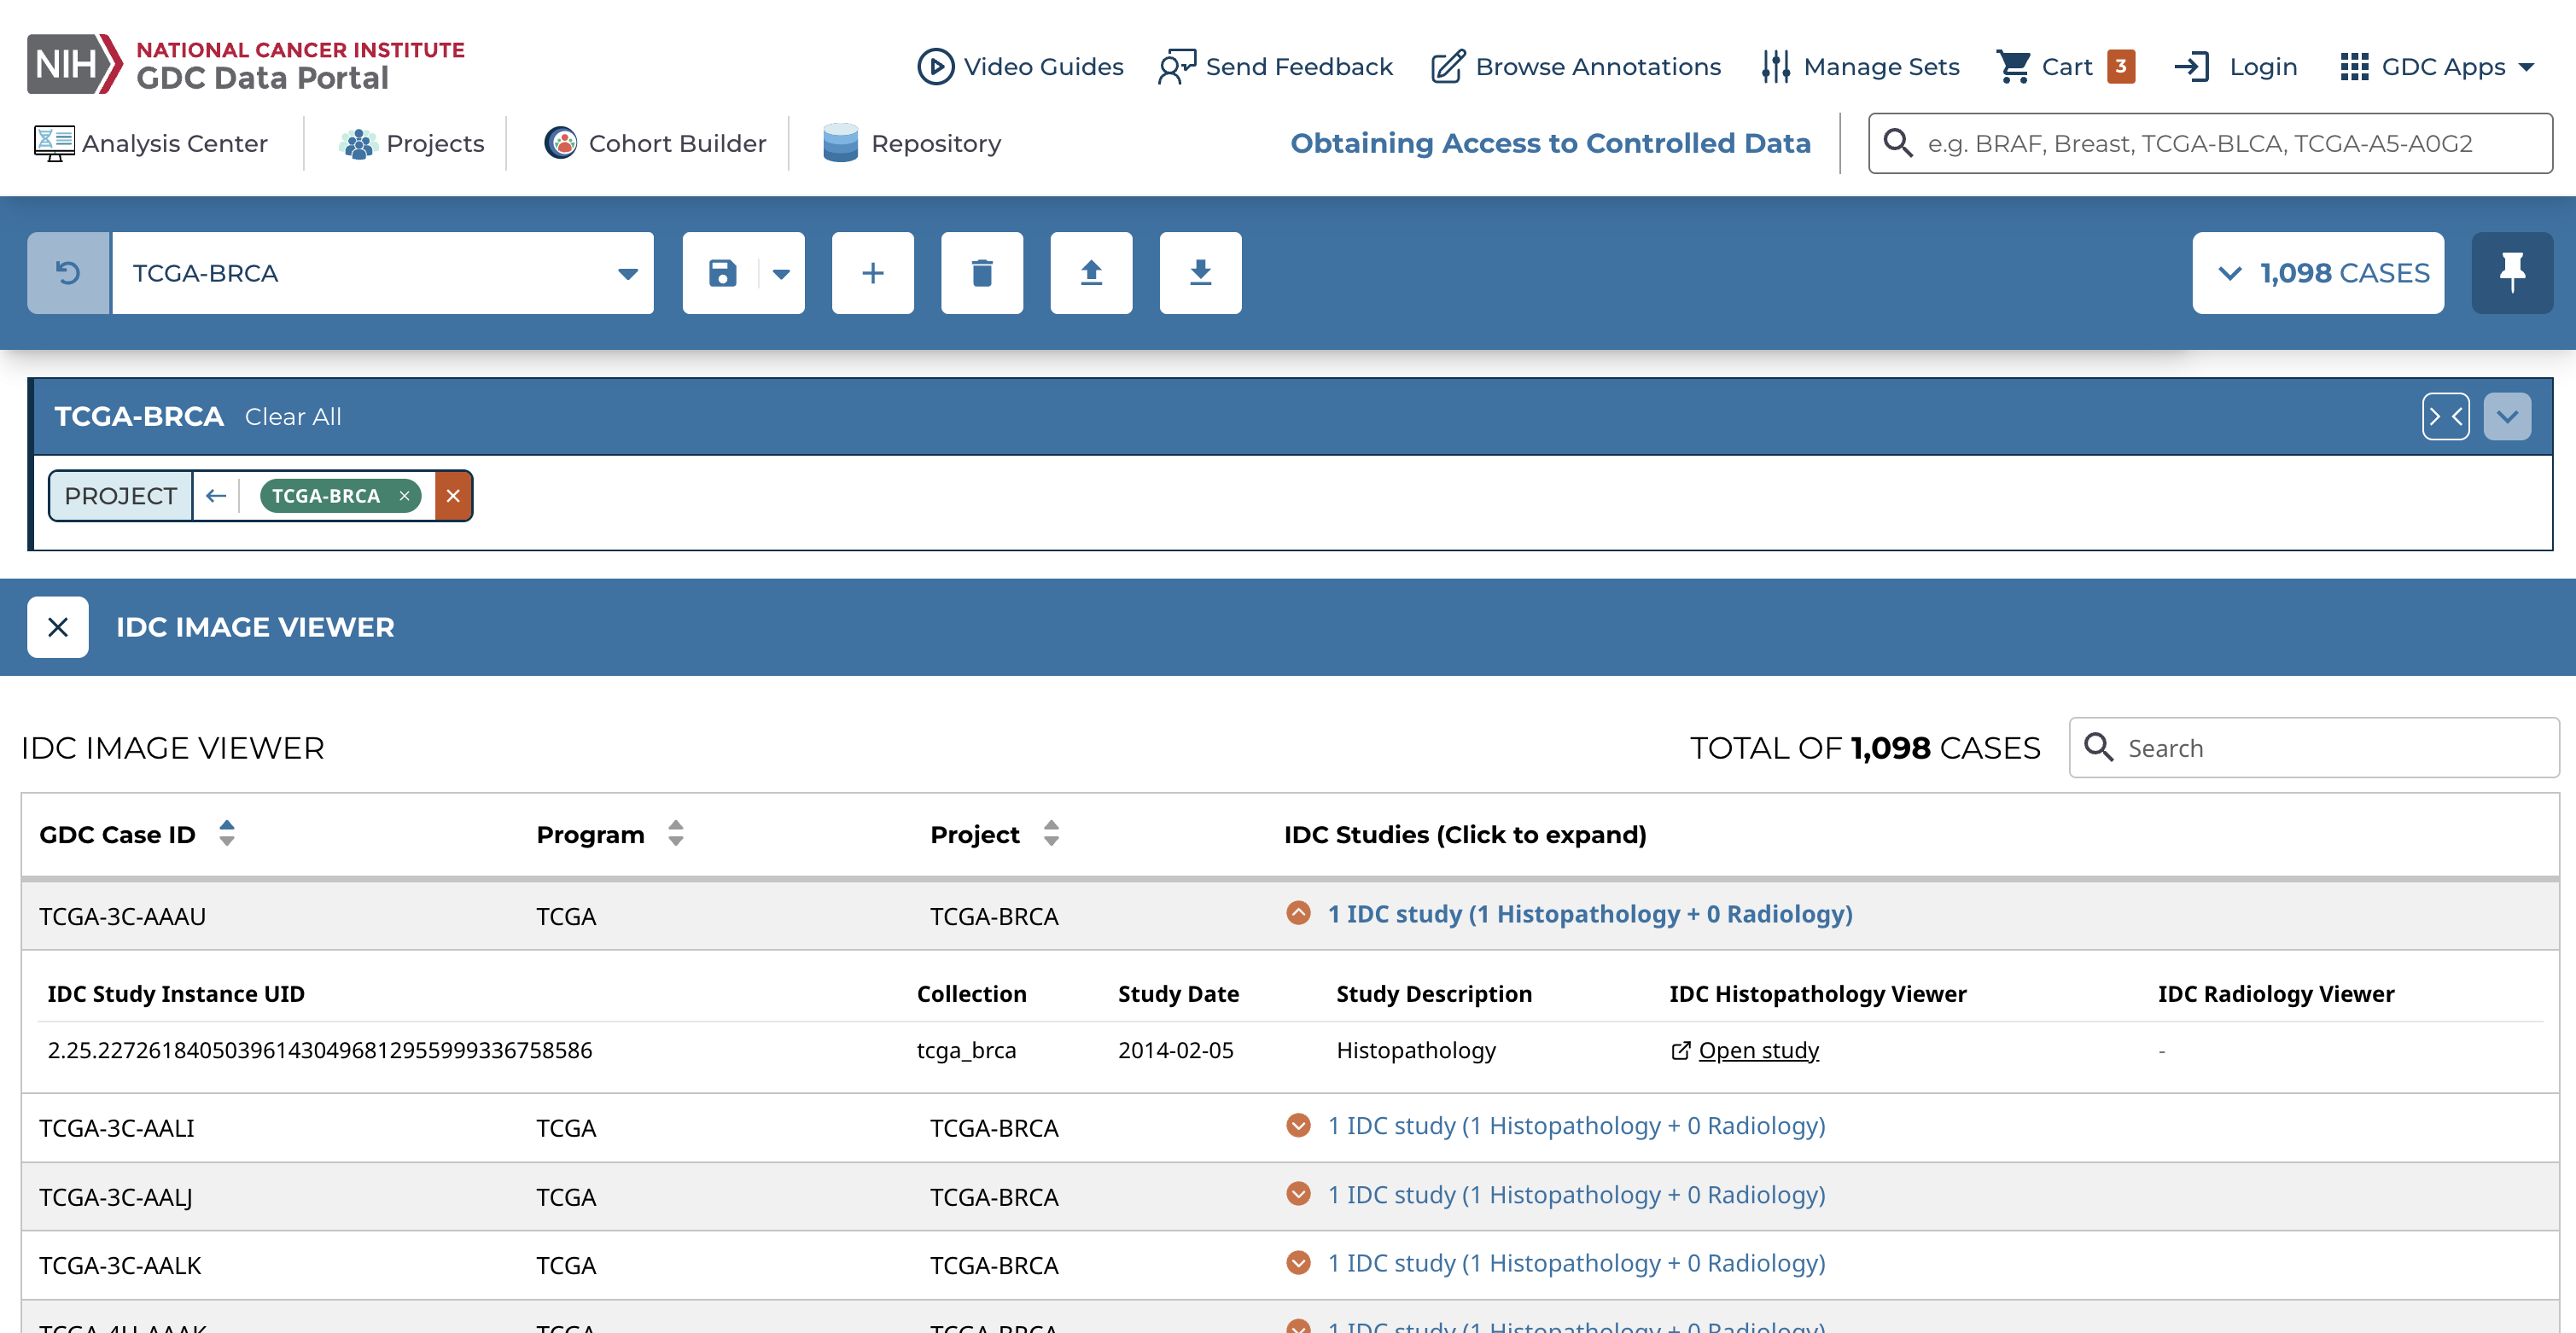Image resolution: width=2576 pixels, height=1333 pixels.
Task: Click the plus icon to add cohort
Action: 872,273
